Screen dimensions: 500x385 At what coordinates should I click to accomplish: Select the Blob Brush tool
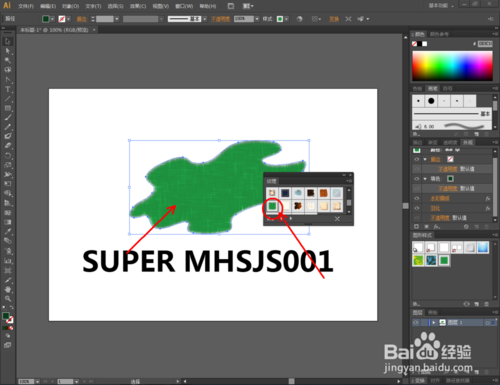[8, 136]
